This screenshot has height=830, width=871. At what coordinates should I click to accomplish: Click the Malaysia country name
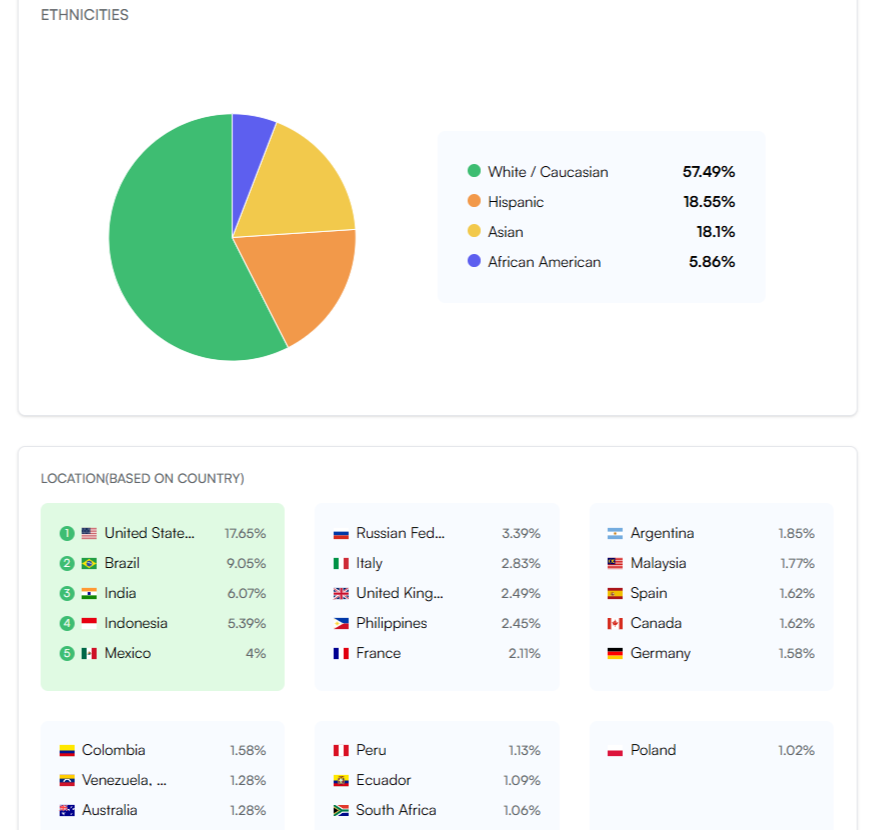pos(658,563)
